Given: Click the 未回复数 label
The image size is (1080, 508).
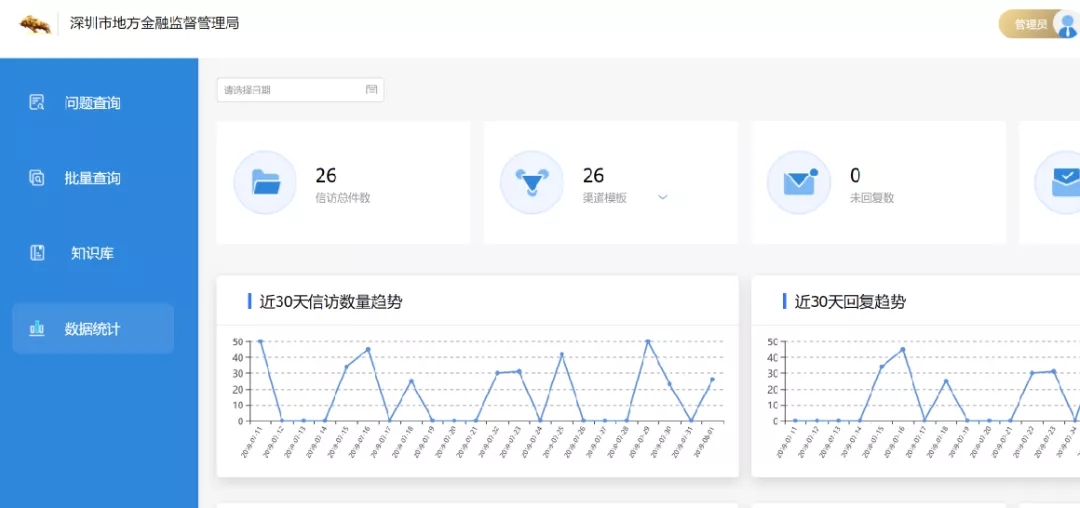Looking at the screenshot, I should [x=872, y=198].
